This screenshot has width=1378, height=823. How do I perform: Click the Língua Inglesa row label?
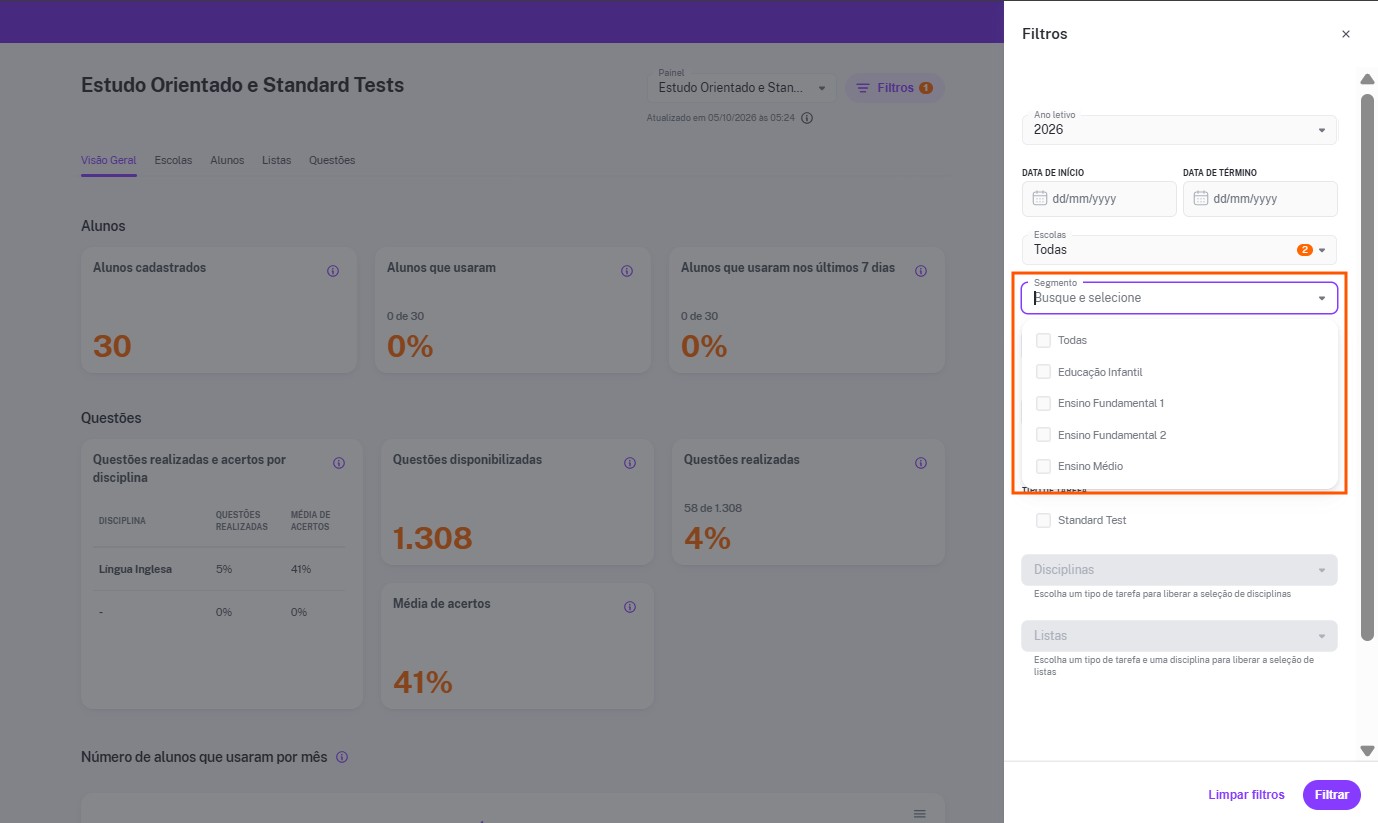coord(135,569)
